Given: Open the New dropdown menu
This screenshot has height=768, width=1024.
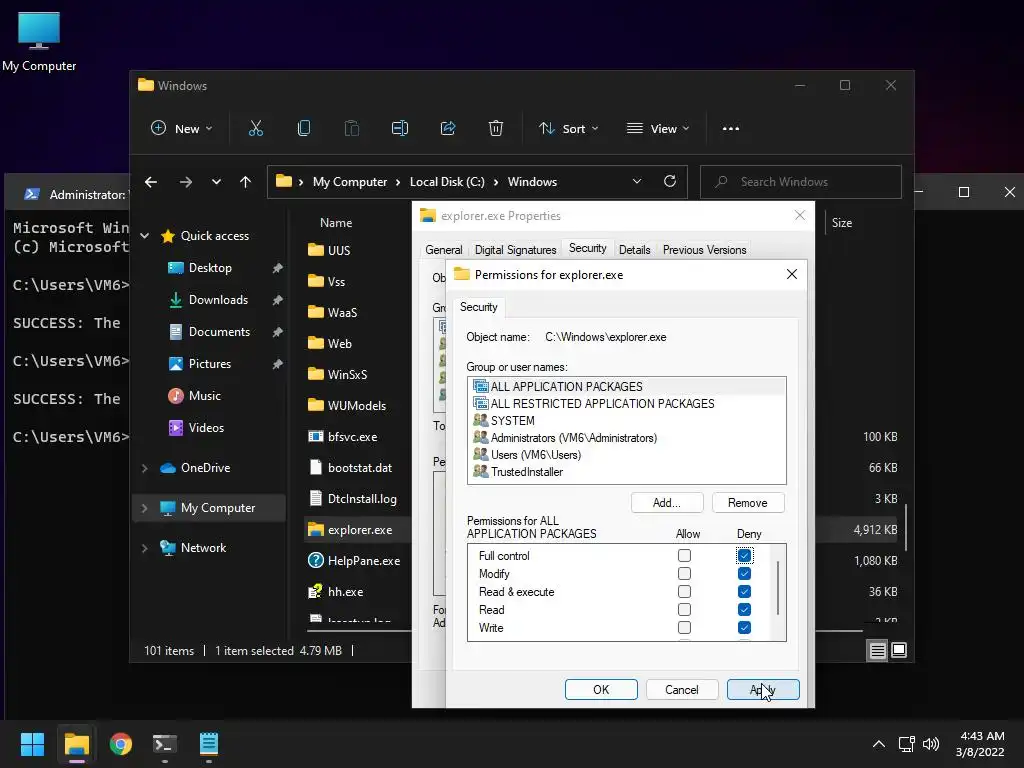Looking at the screenshot, I should click(182, 129).
